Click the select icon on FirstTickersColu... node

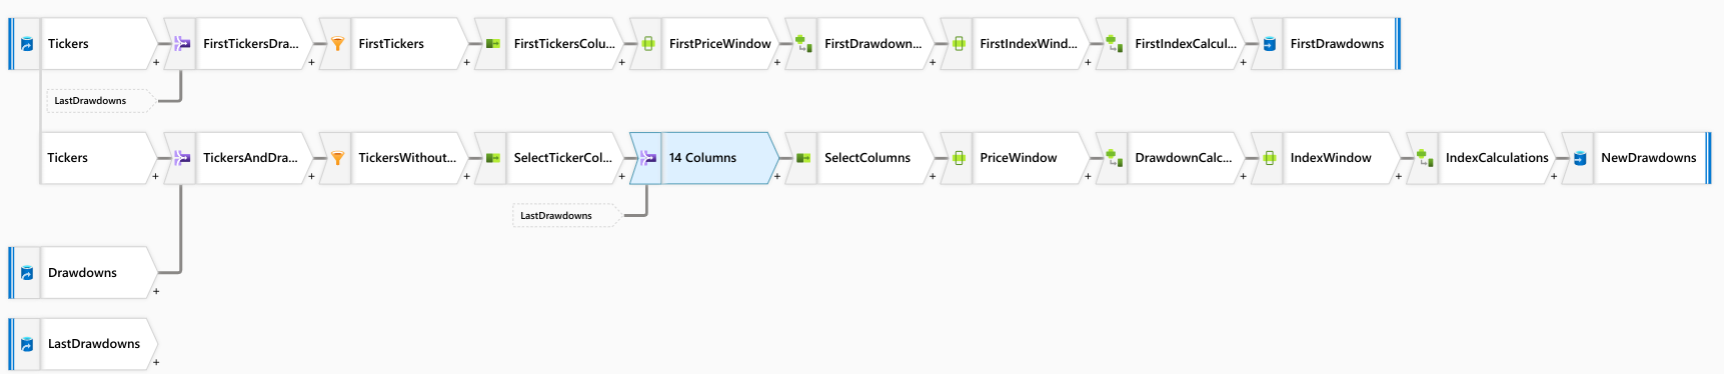493,44
